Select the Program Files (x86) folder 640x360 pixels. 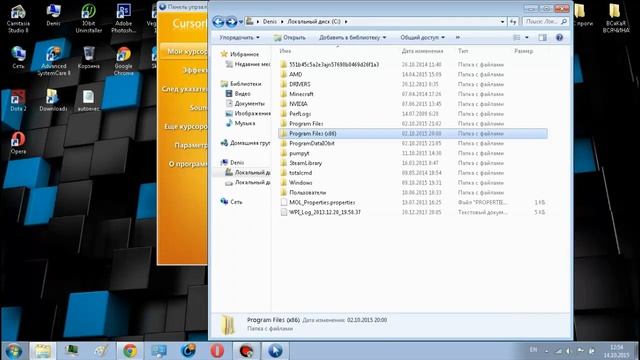pos(413,133)
